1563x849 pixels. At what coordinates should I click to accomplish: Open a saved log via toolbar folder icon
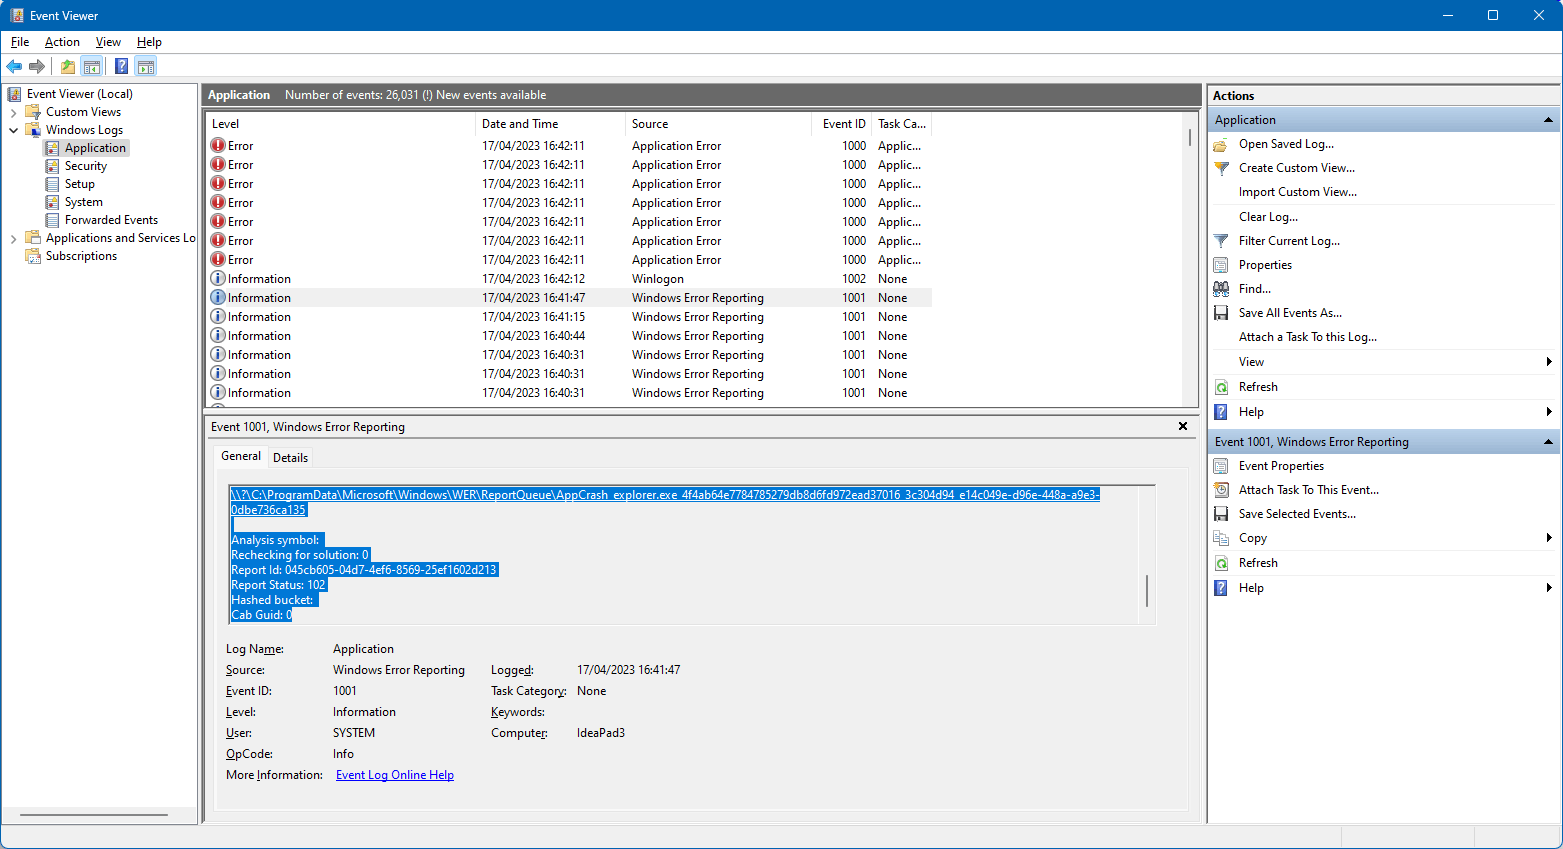coord(66,66)
